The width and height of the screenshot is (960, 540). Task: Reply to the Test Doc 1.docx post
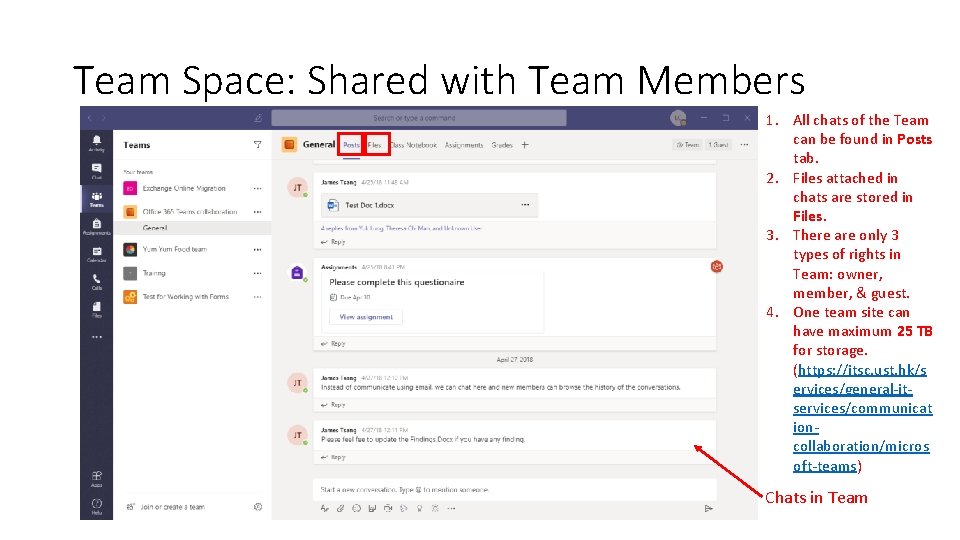pos(334,242)
